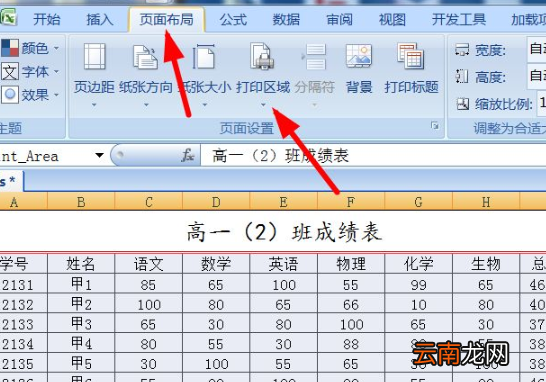Select the Page Layout (页面布局) tab

166,20
